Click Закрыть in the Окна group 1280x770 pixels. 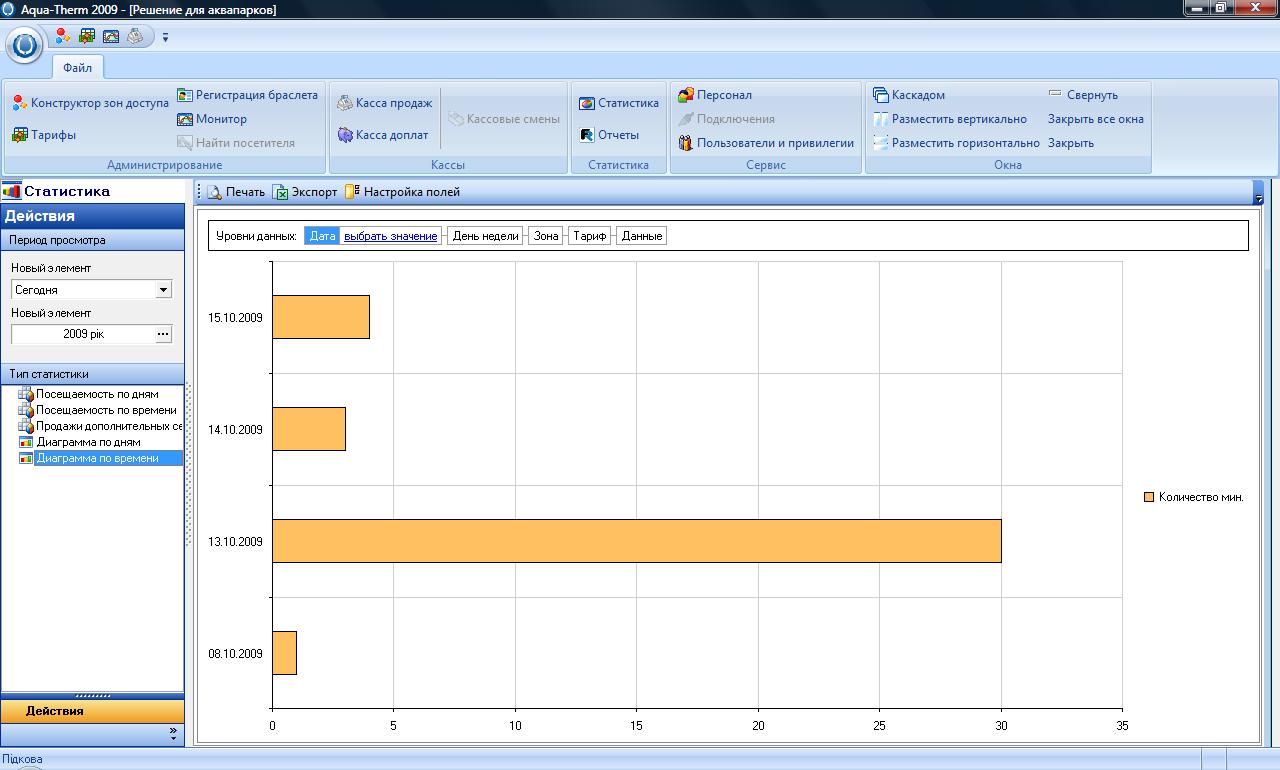[x=1071, y=143]
